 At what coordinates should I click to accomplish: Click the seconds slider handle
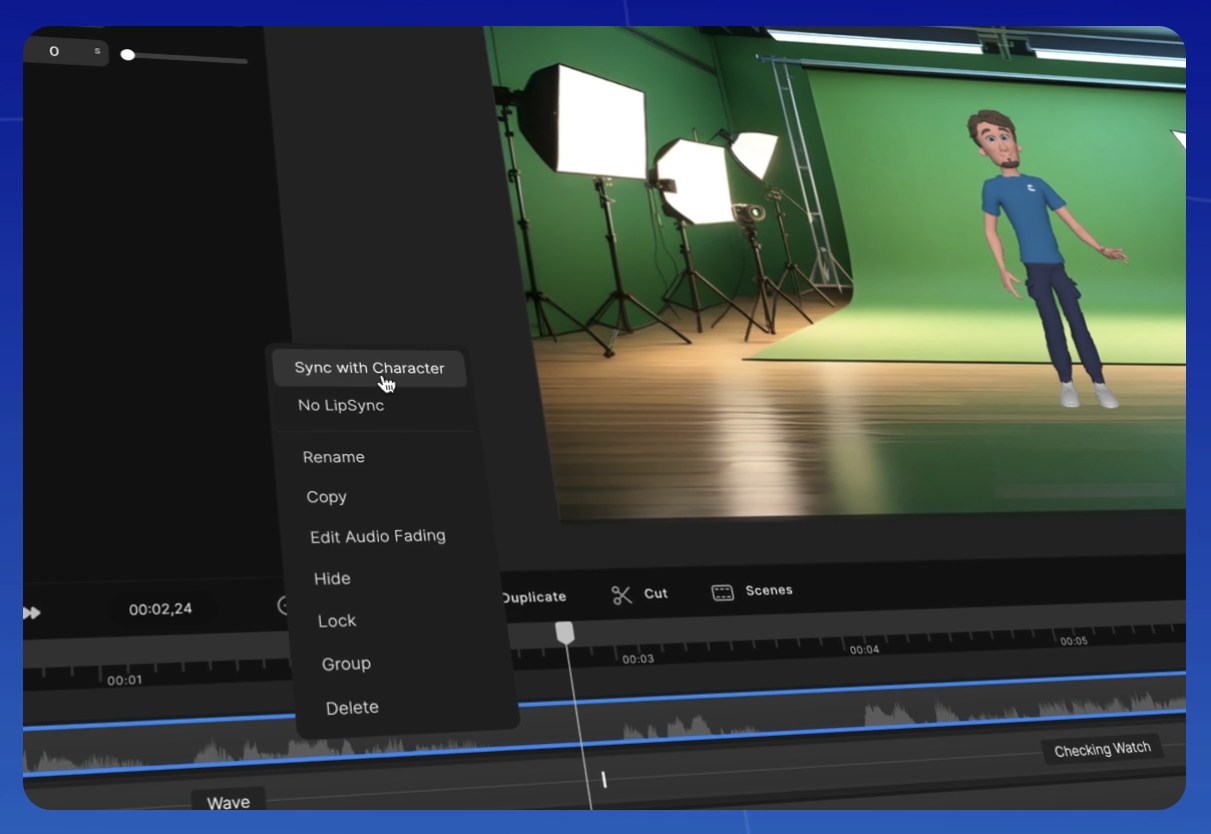pyautogui.click(x=128, y=55)
